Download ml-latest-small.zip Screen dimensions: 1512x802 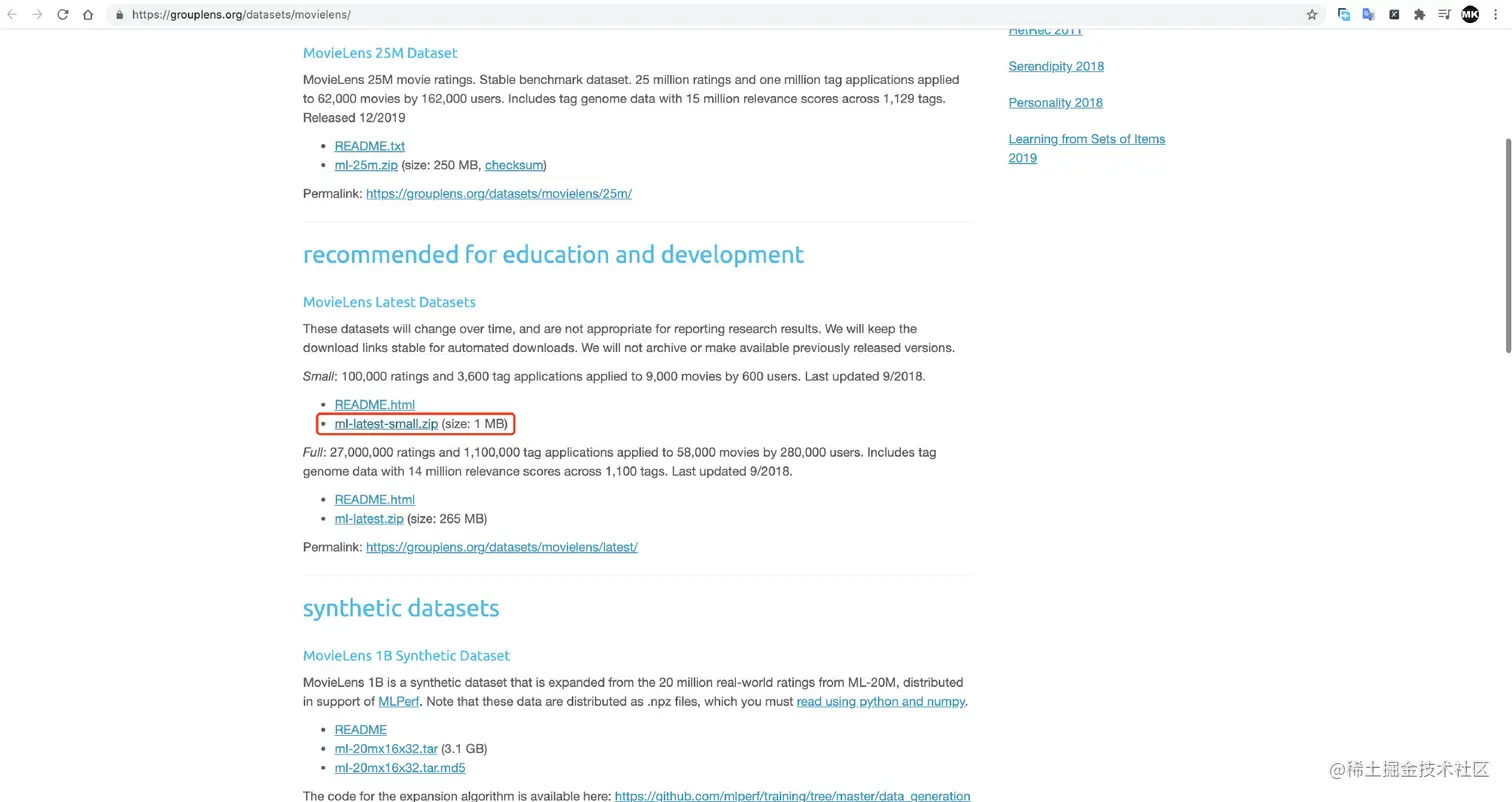[x=386, y=424]
